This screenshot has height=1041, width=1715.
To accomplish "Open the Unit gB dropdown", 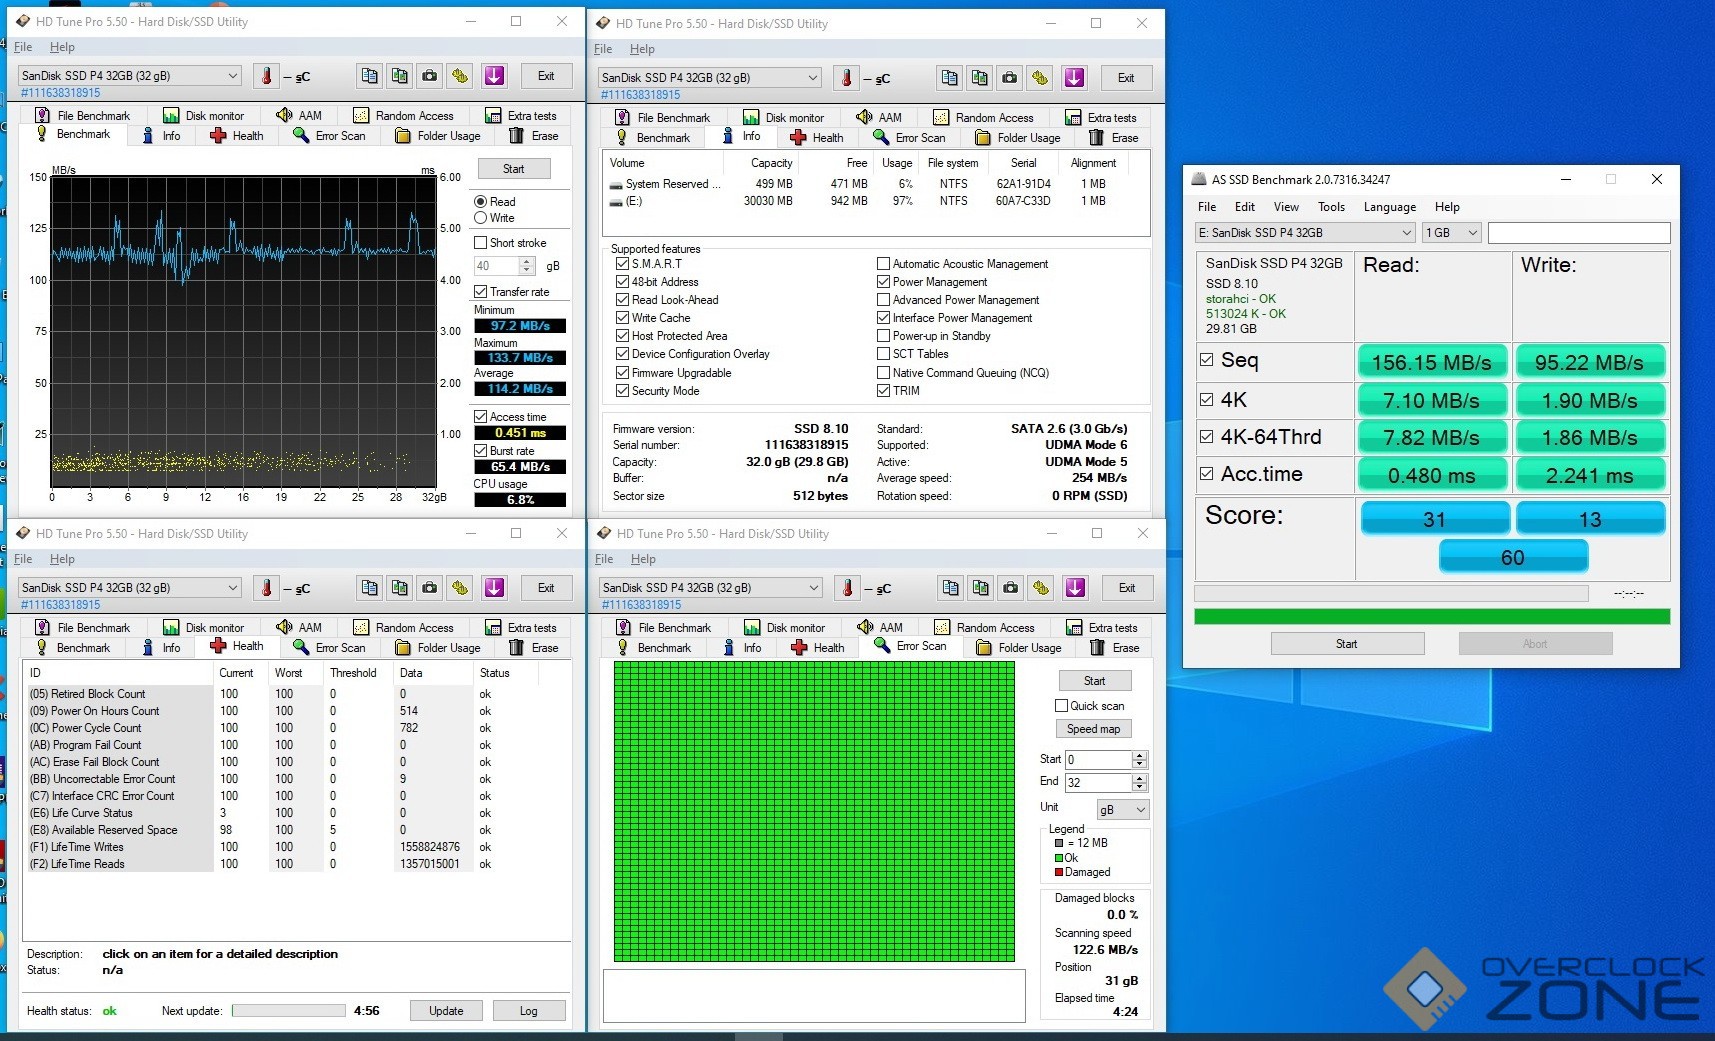I will tap(1123, 810).
